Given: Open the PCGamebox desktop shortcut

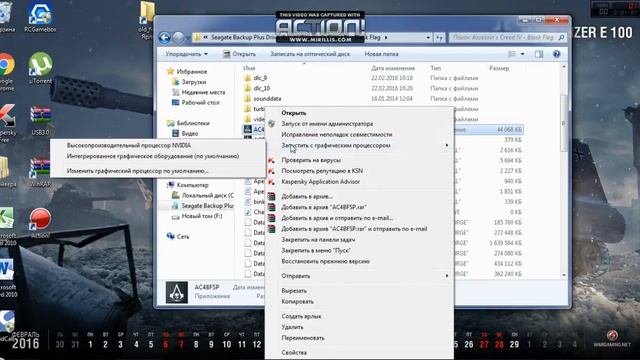Looking at the screenshot, I should click(x=40, y=16).
